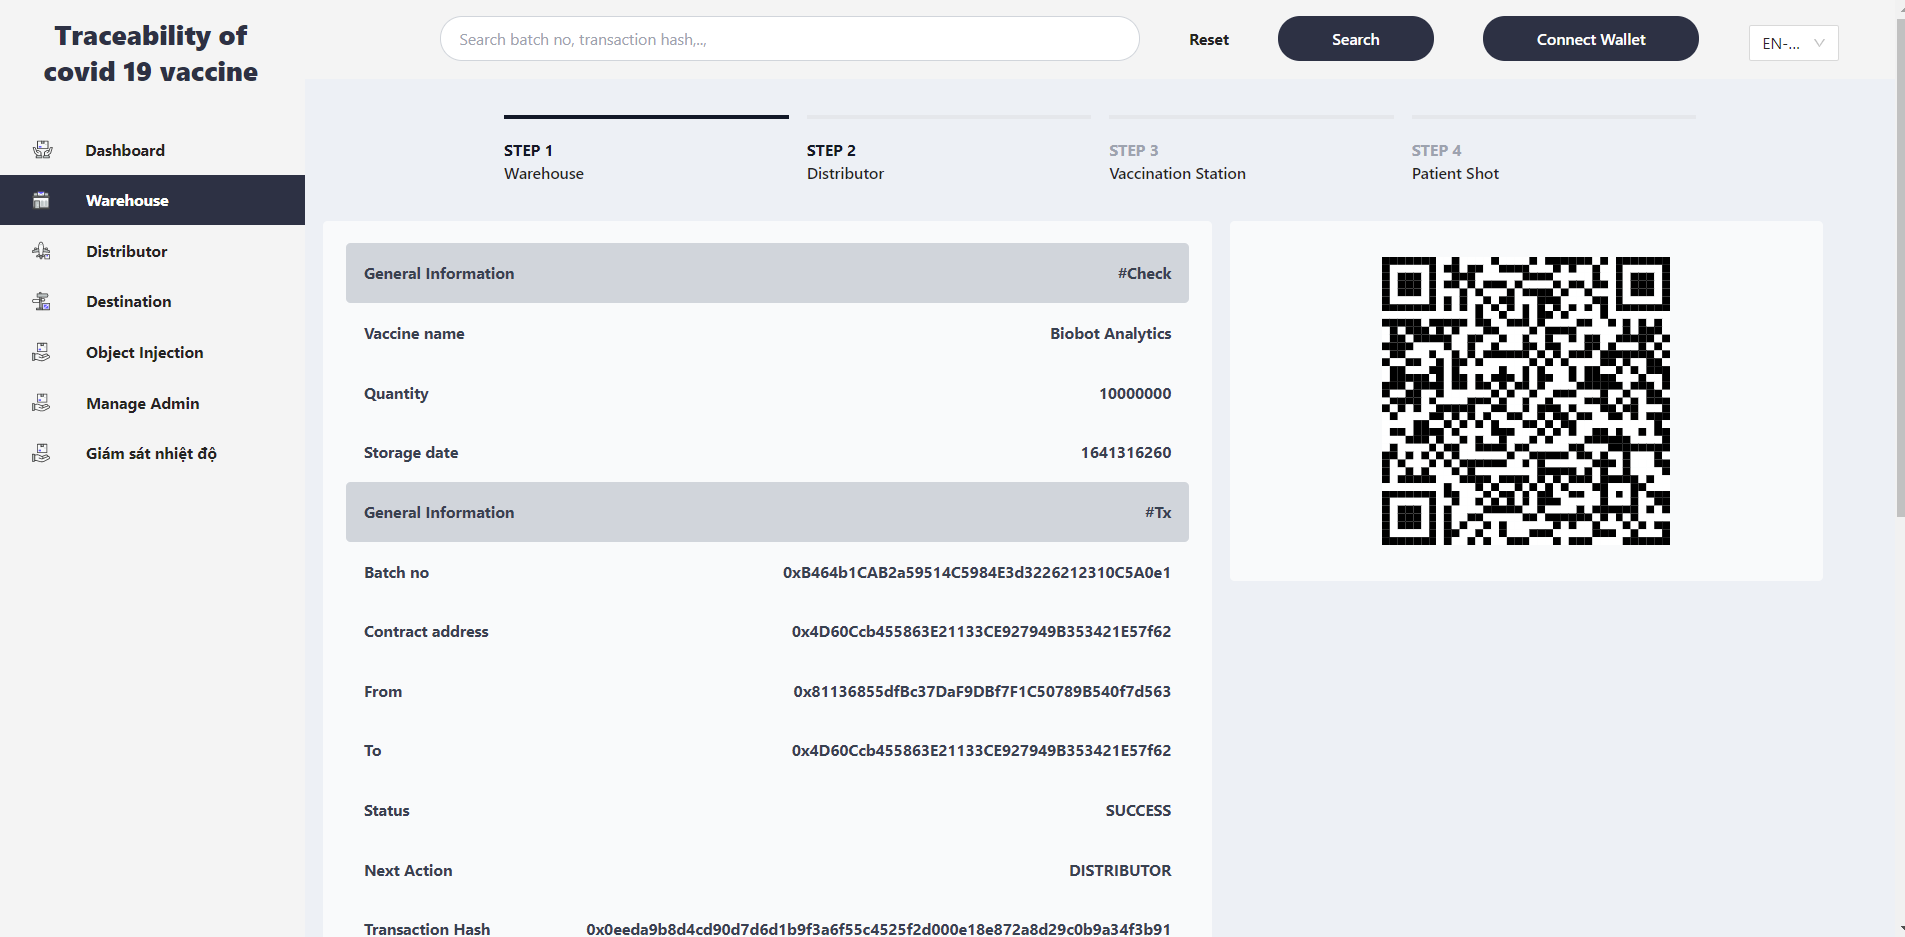Click the Batch no hash value
The width and height of the screenshot is (1905, 937).
click(x=977, y=572)
